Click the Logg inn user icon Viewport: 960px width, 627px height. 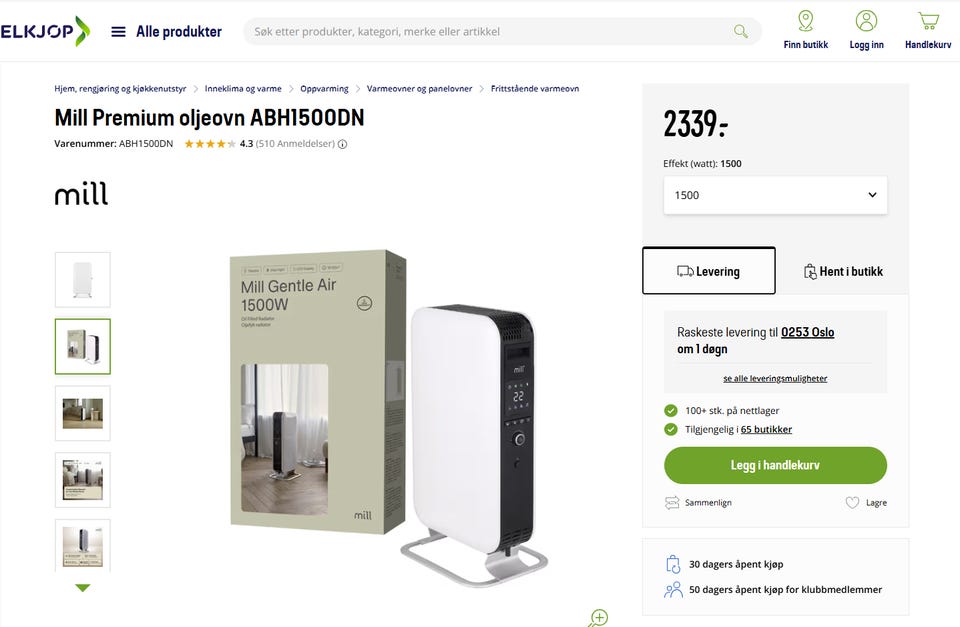point(866,21)
